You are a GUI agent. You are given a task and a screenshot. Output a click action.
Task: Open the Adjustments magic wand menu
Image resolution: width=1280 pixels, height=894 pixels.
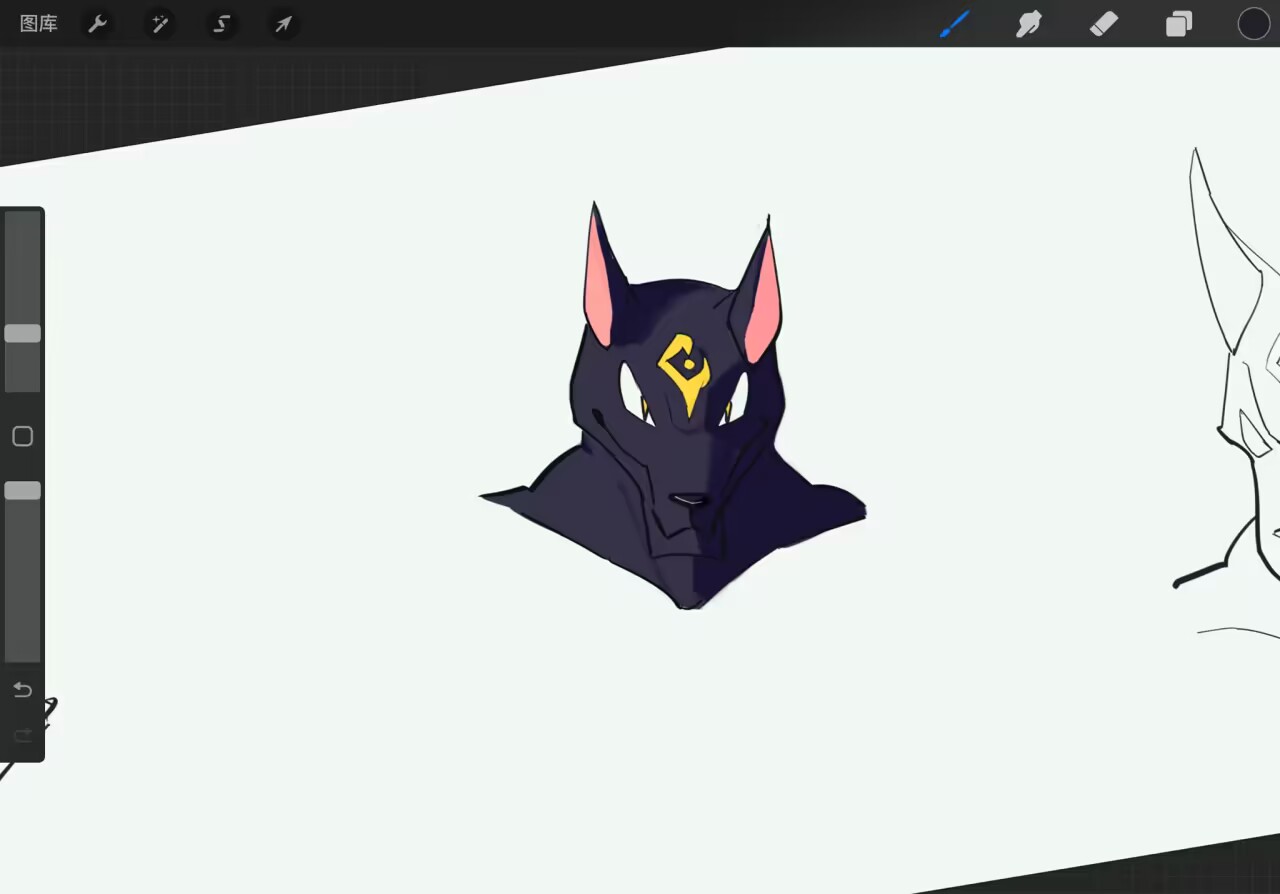click(x=159, y=24)
